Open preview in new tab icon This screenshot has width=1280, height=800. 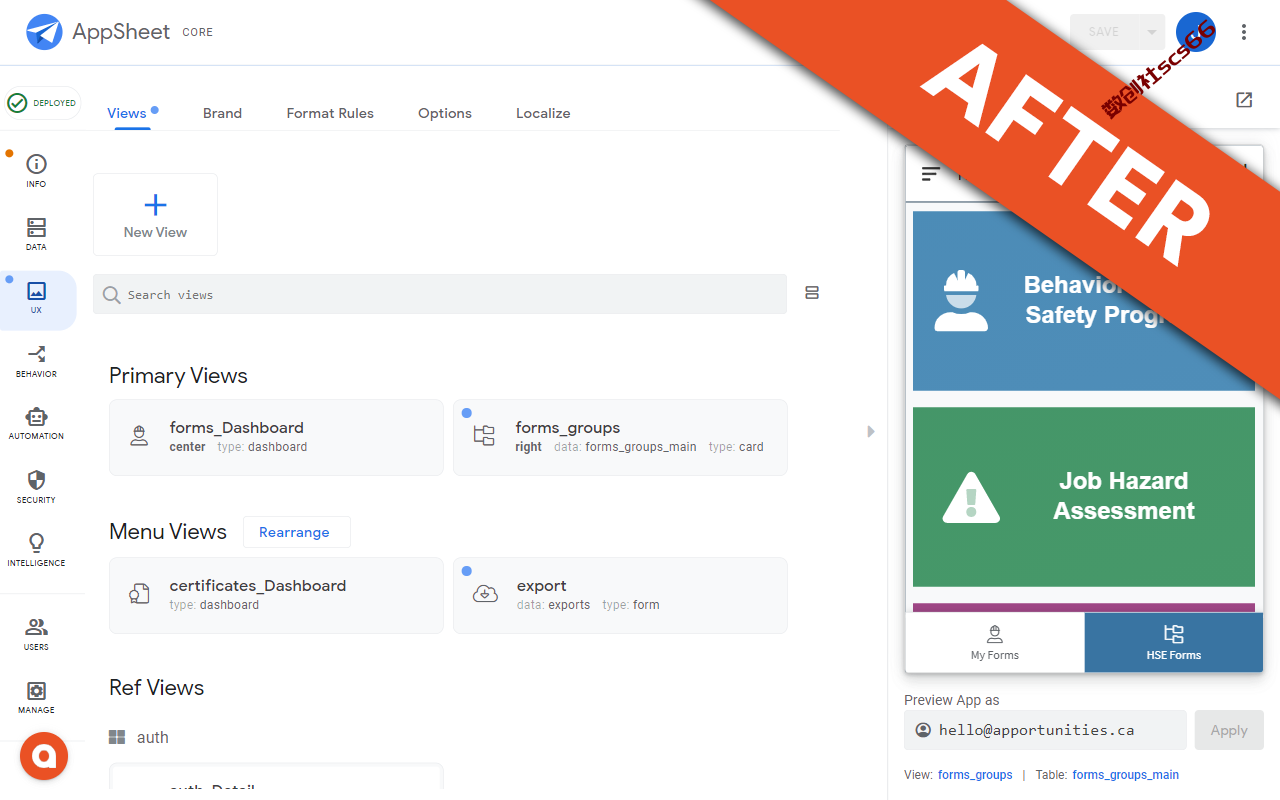point(1244,100)
